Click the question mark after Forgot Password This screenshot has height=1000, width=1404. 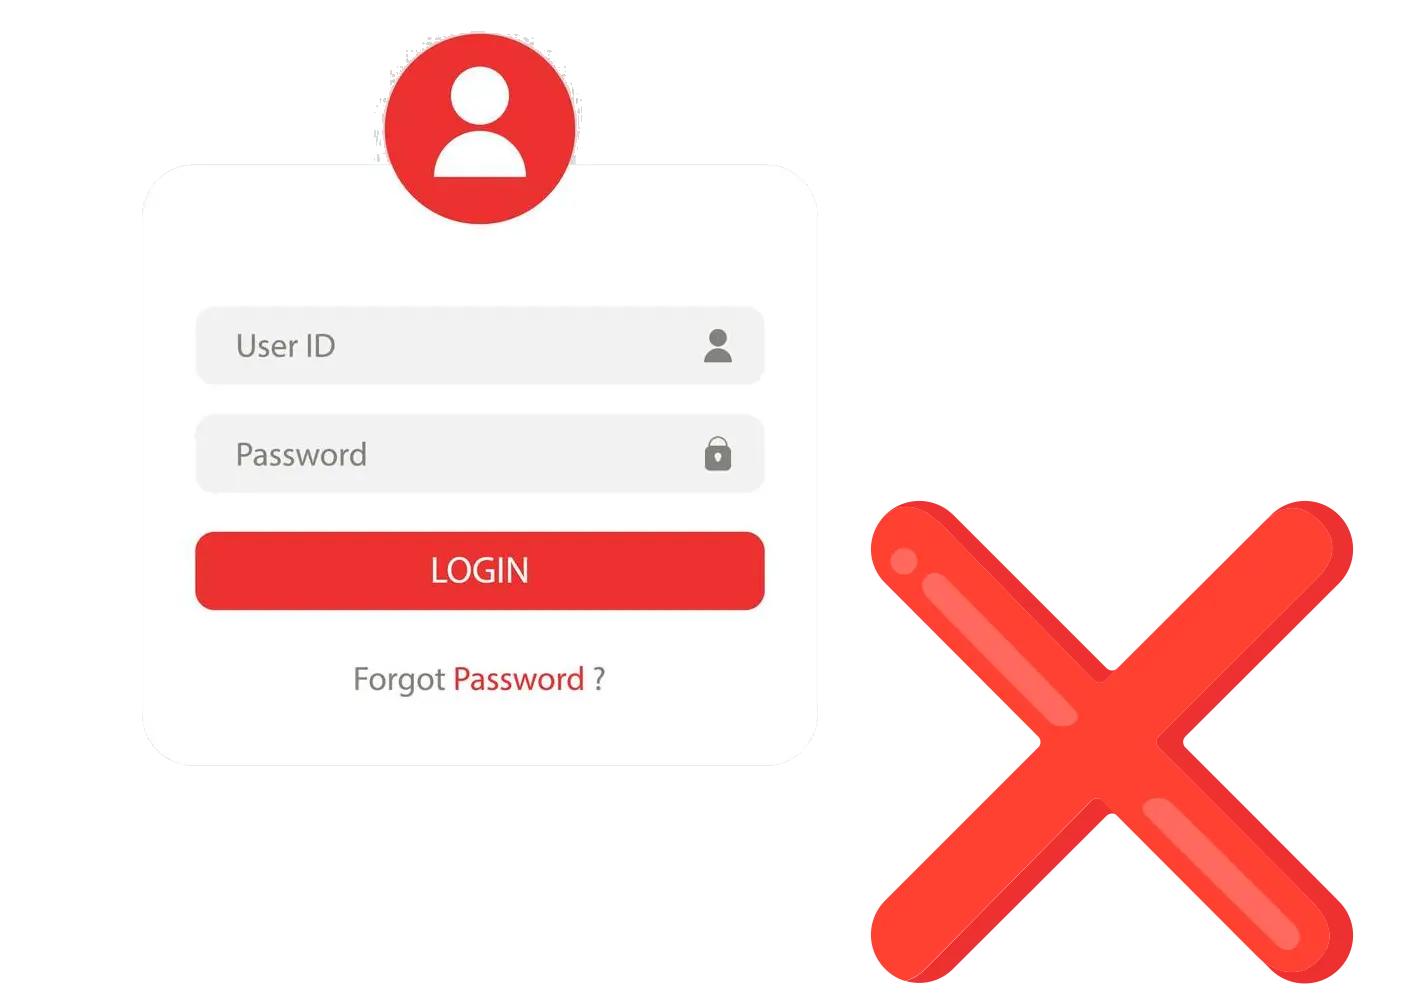599,679
